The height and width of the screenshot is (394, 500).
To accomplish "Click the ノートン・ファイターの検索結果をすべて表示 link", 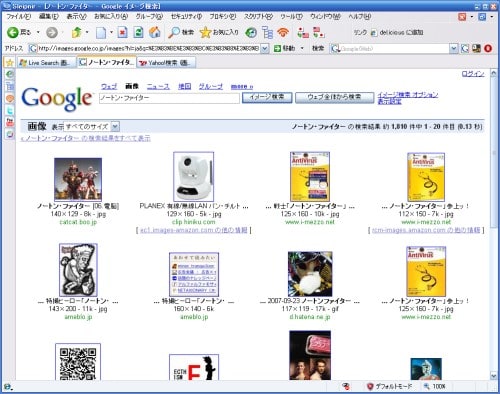I will coord(86,138).
